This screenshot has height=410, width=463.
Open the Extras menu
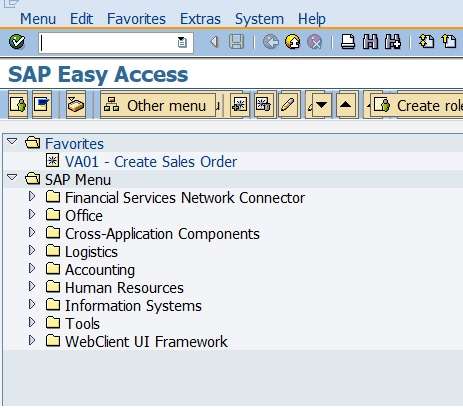pyautogui.click(x=200, y=19)
